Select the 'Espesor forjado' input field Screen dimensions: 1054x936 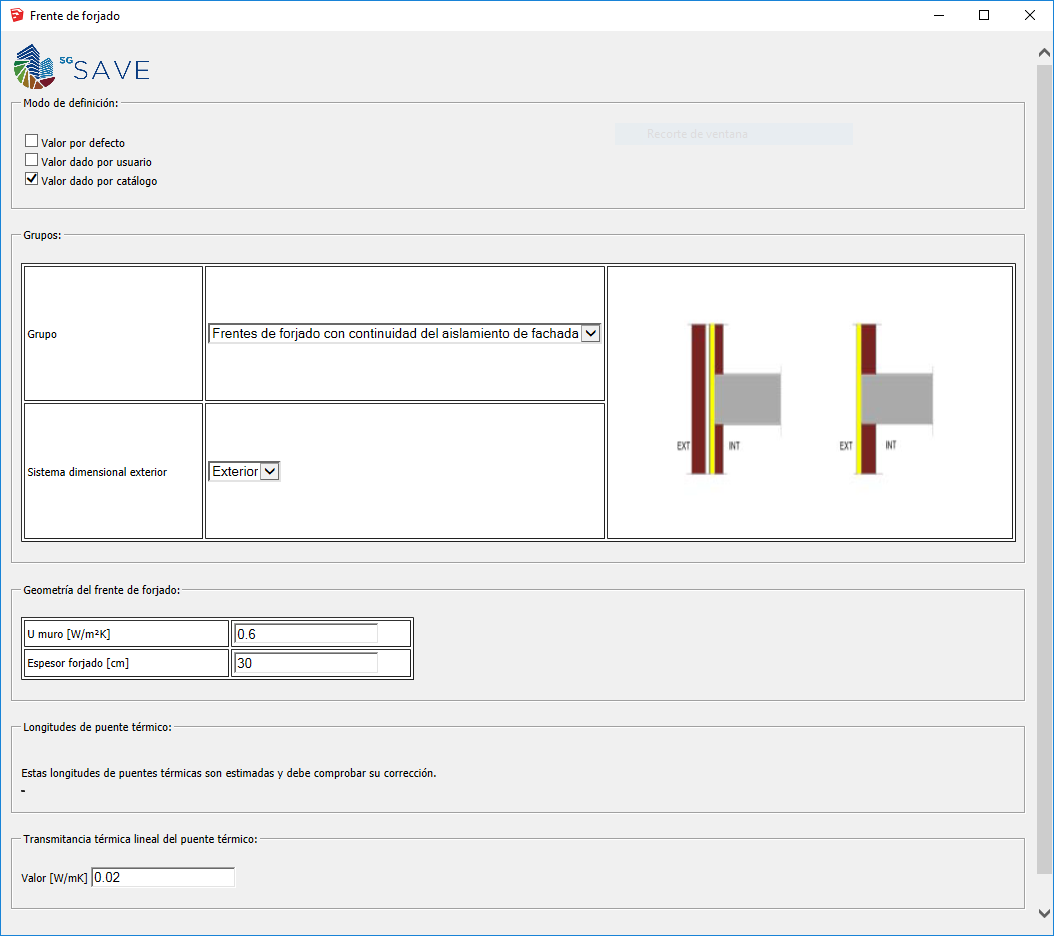click(306, 663)
